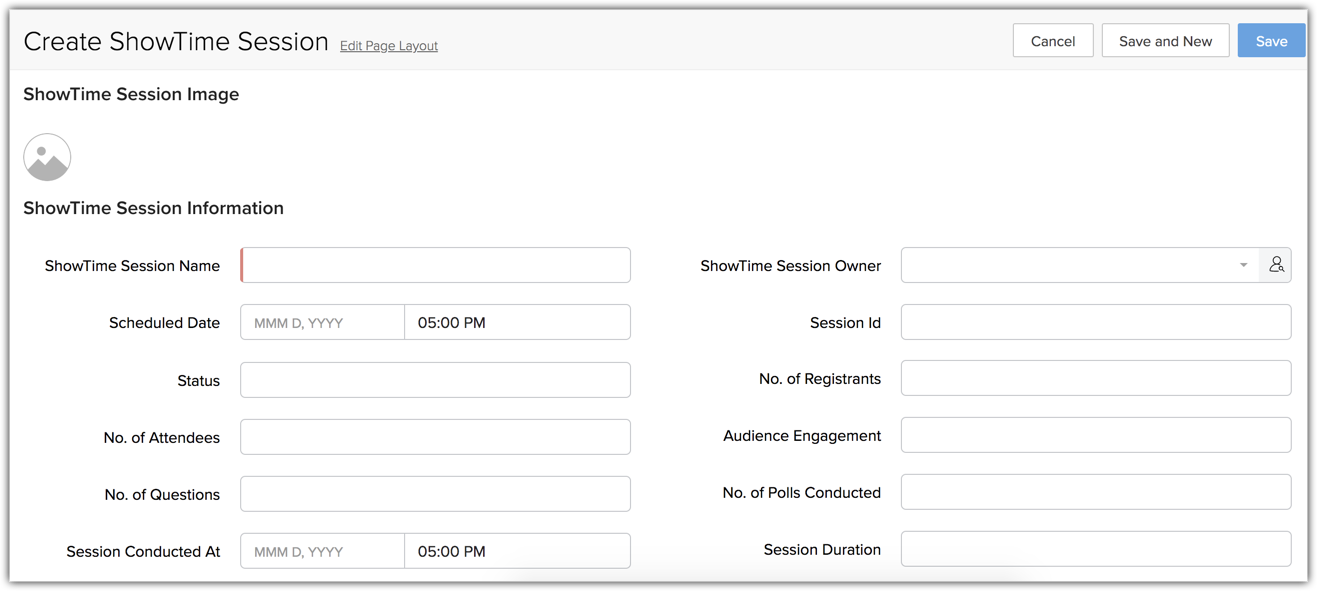Focus the Session Duration field
1317x591 pixels.
[x=1095, y=549]
